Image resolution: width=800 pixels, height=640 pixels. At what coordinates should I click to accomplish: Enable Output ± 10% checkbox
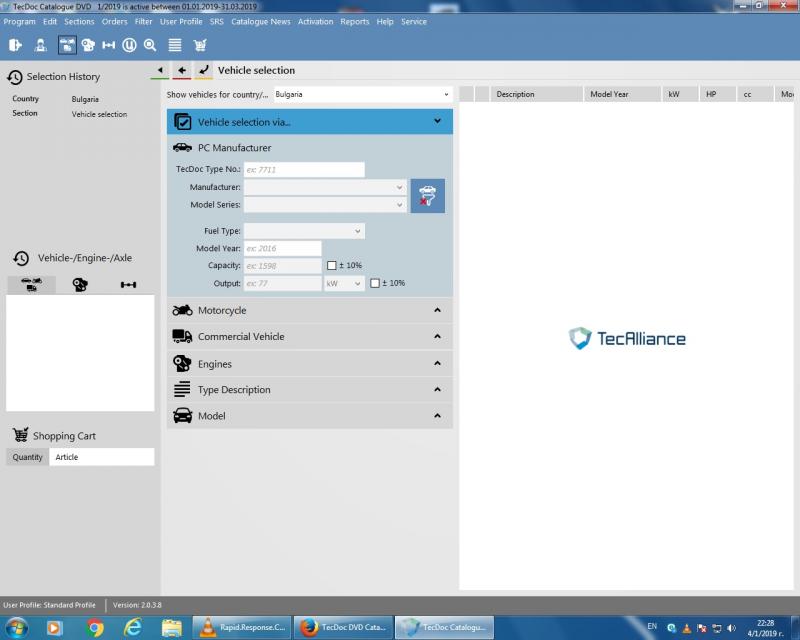375,283
